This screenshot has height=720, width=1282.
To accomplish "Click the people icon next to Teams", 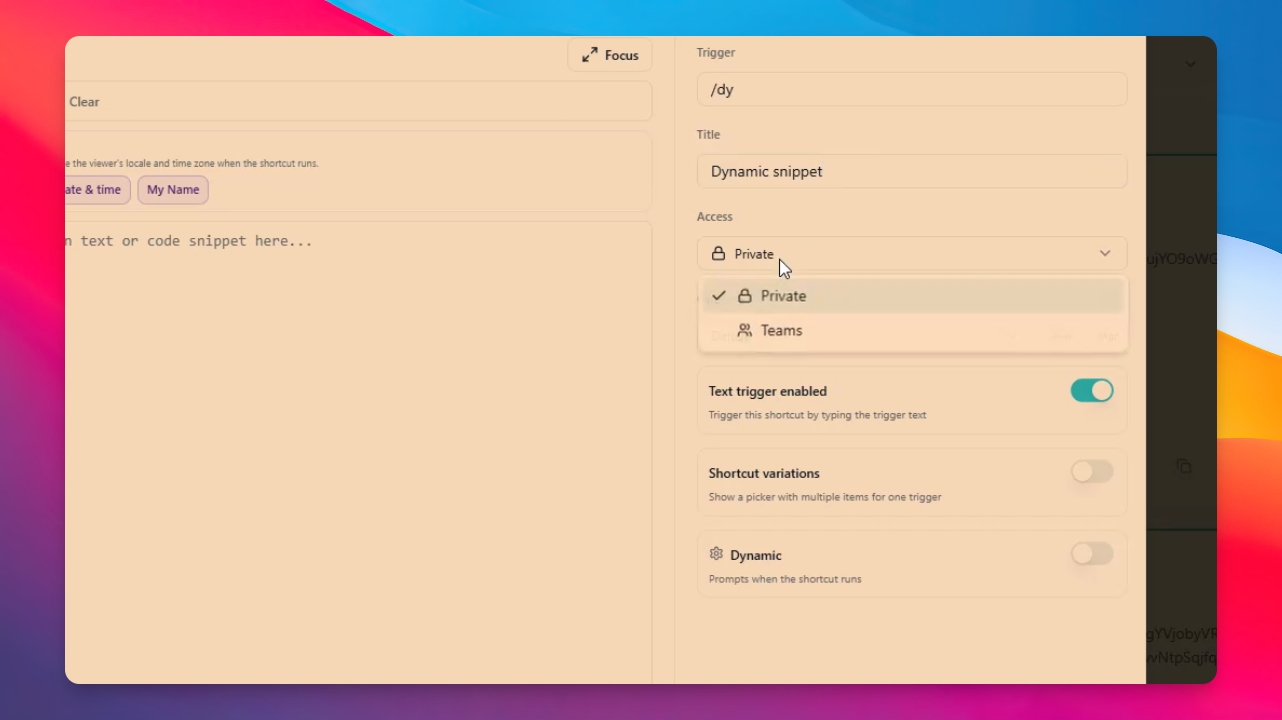I will pyautogui.click(x=744, y=330).
